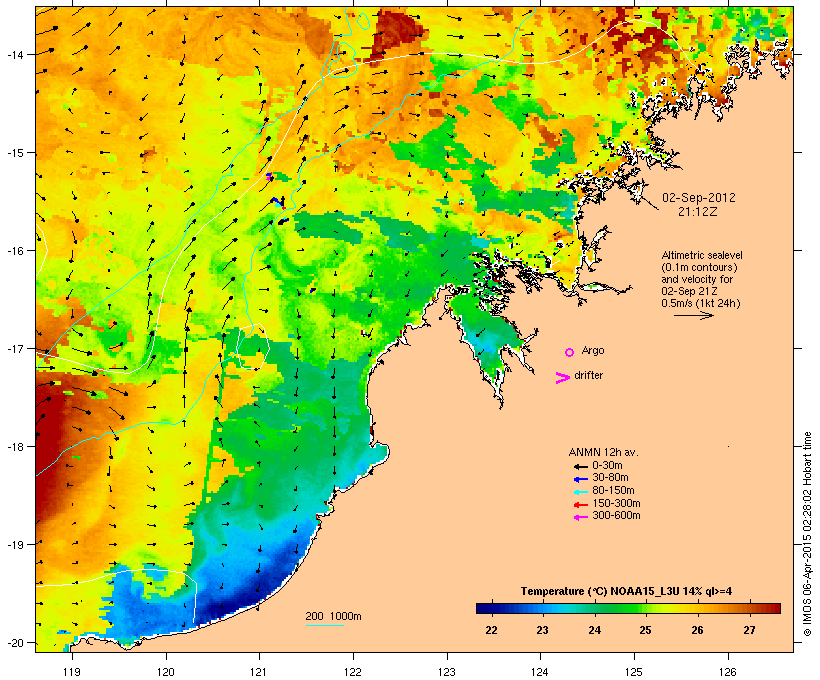The width and height of the screenshot is (820, 680).
Task: Click the temperature colorbar
Action: (x=628, y=608)
